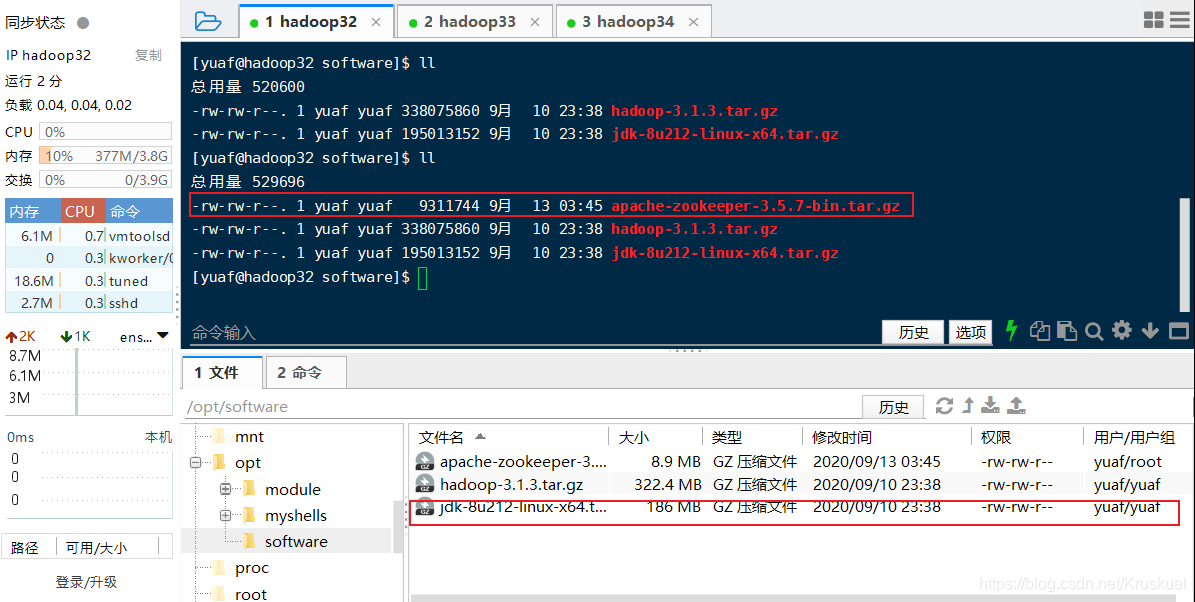Click the CPU usage bar
Viewport: 1195px width, 602px height.
105,132
